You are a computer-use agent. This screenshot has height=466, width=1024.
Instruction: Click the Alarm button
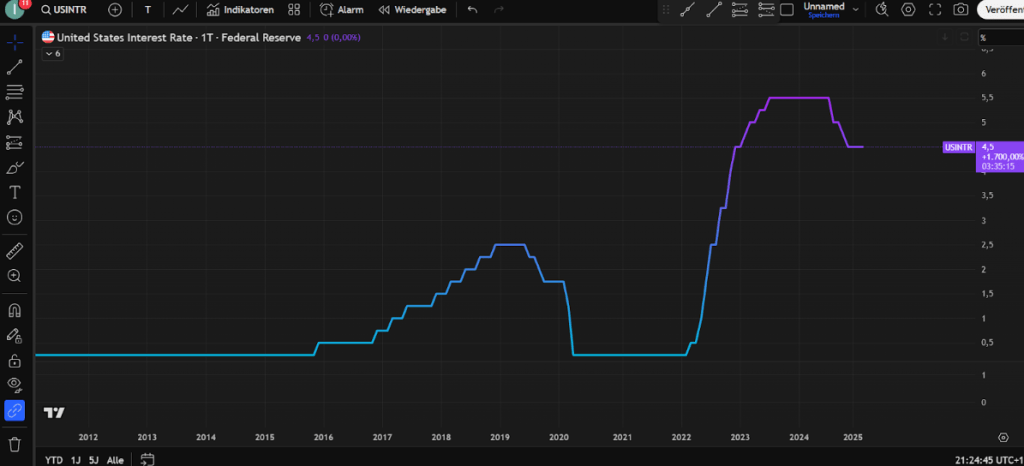tap(341, 9)
